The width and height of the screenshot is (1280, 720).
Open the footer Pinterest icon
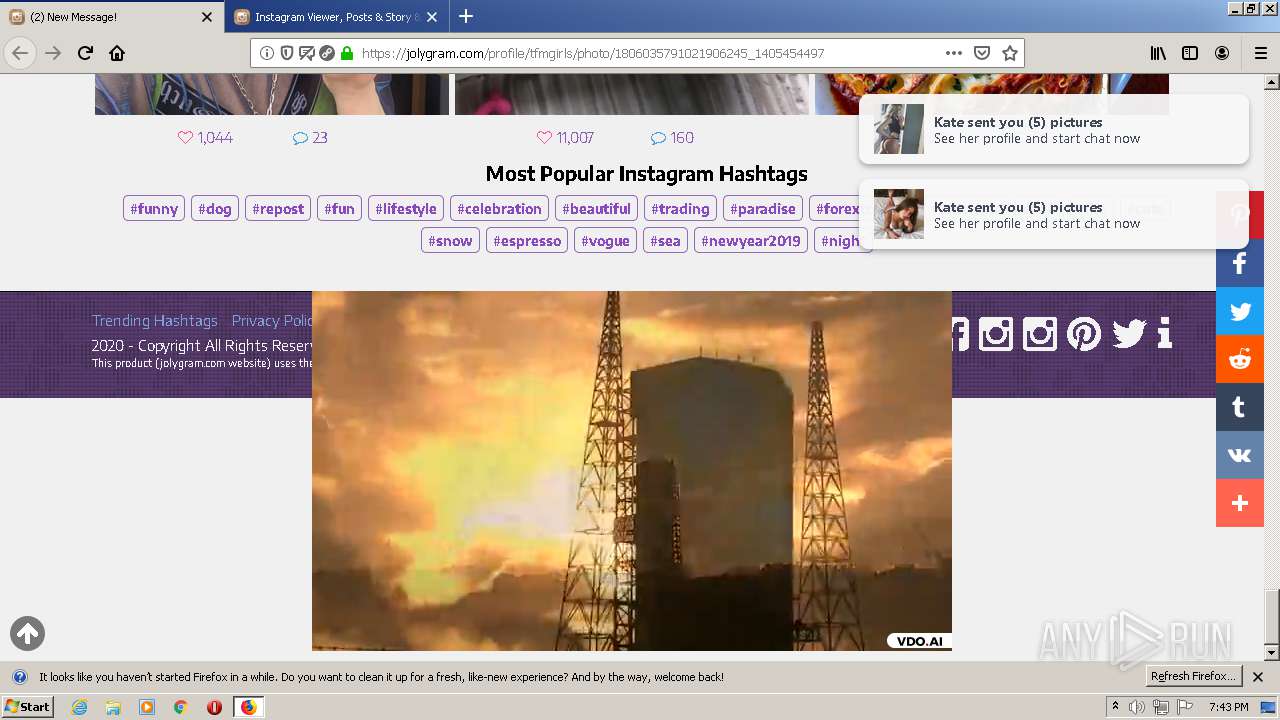1084,333
